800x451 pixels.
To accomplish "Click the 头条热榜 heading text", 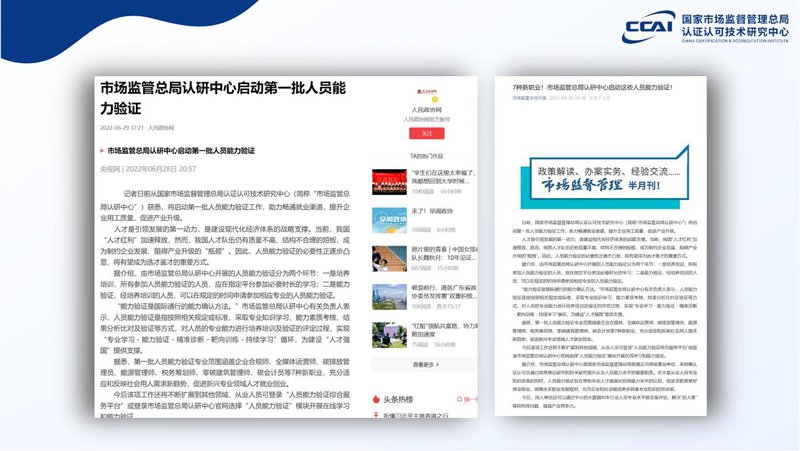I will click(398, 399).
